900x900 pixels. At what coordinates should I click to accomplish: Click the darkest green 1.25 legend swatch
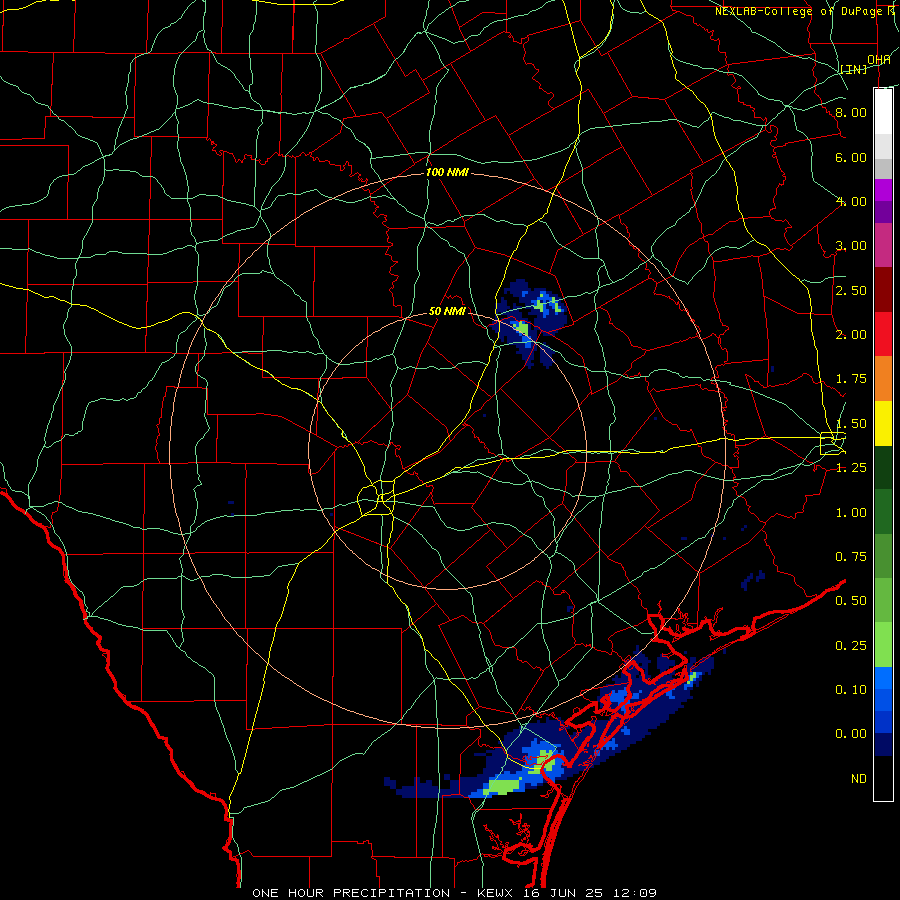(883, 468)
